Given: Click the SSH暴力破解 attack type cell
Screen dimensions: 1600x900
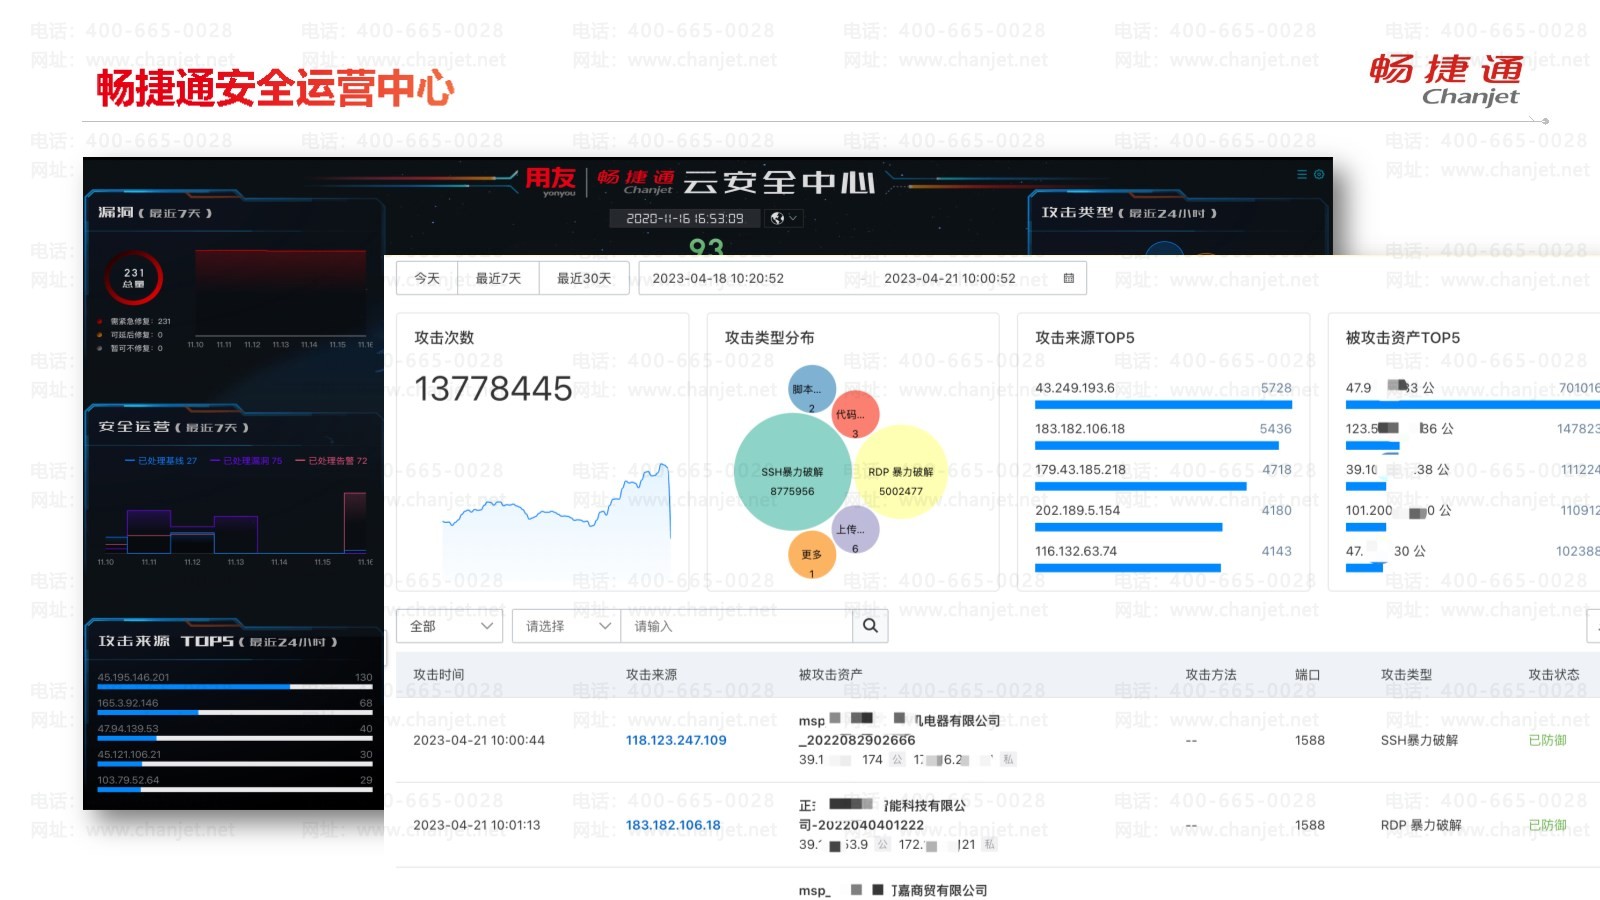Looking at the screenshot, I should pos(1419,740).
